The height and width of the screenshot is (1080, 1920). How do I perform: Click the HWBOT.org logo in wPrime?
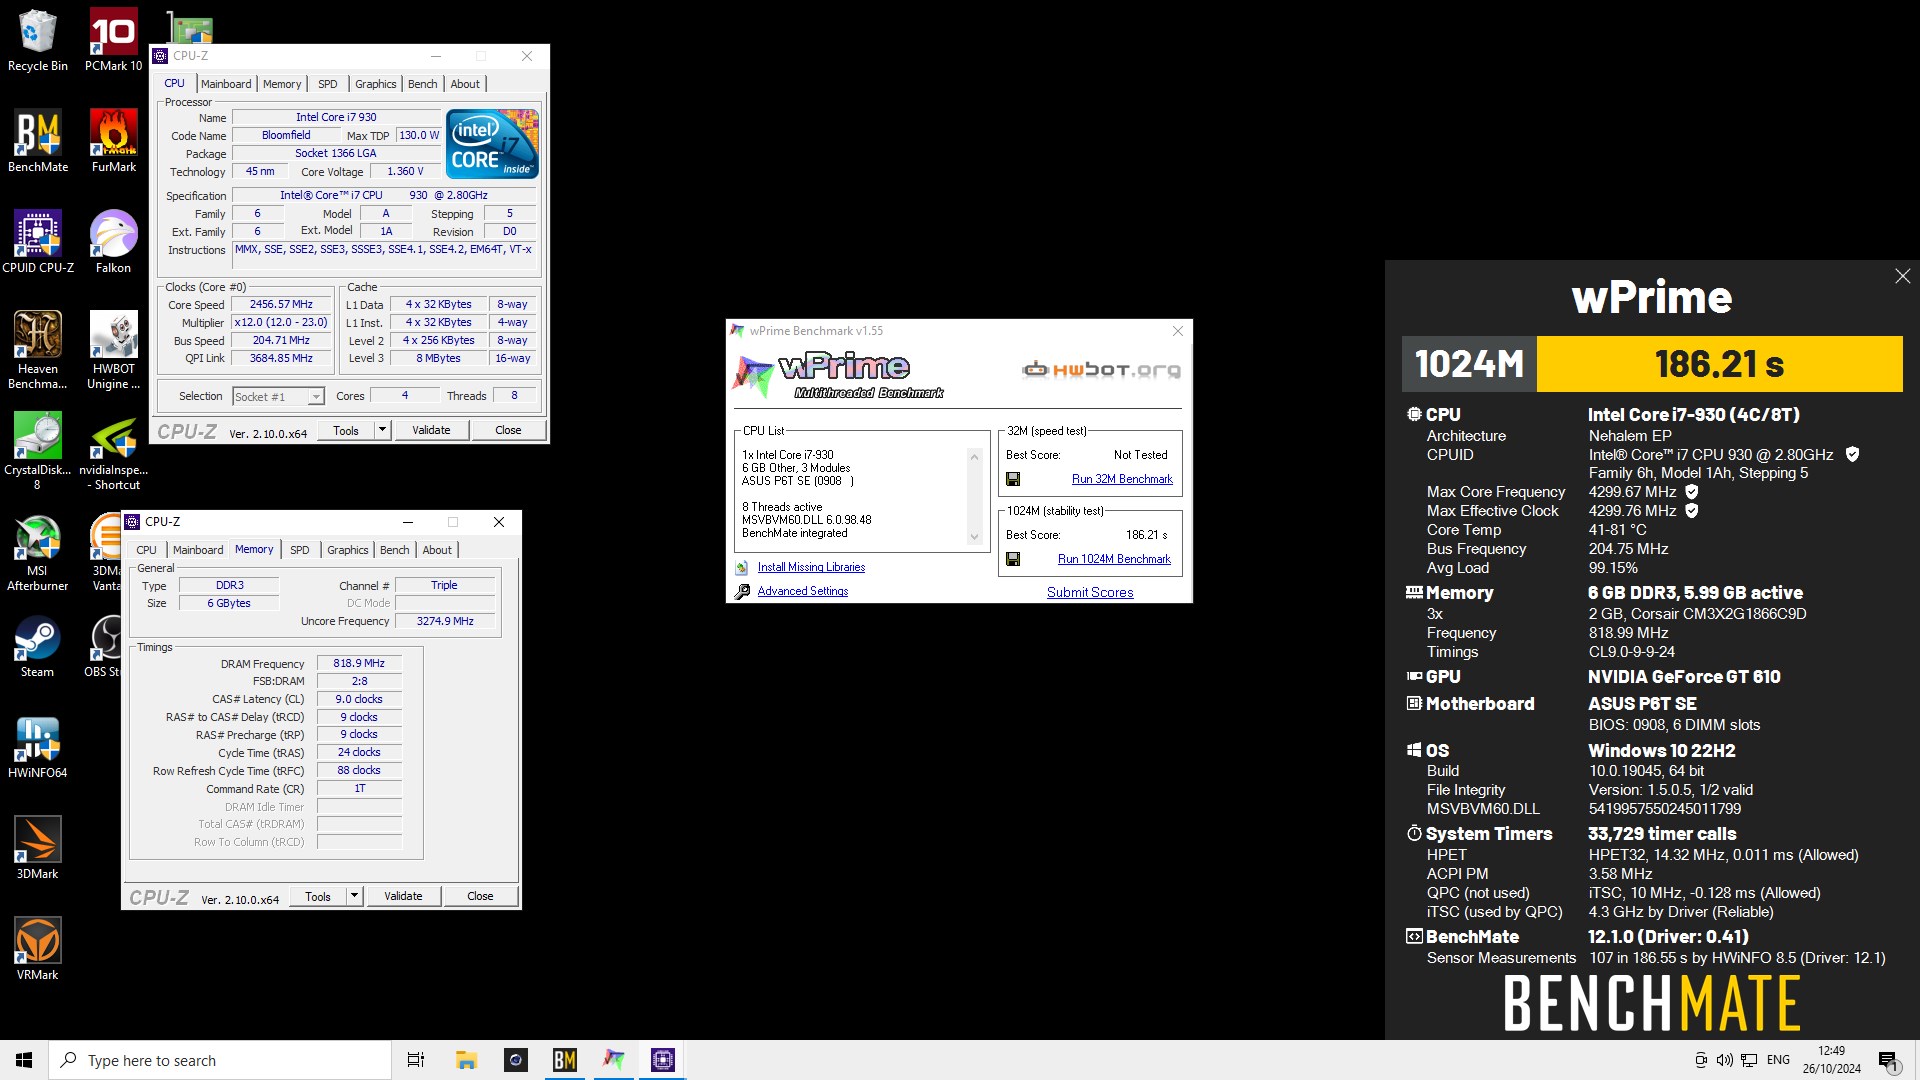[x=1101, y=370]
